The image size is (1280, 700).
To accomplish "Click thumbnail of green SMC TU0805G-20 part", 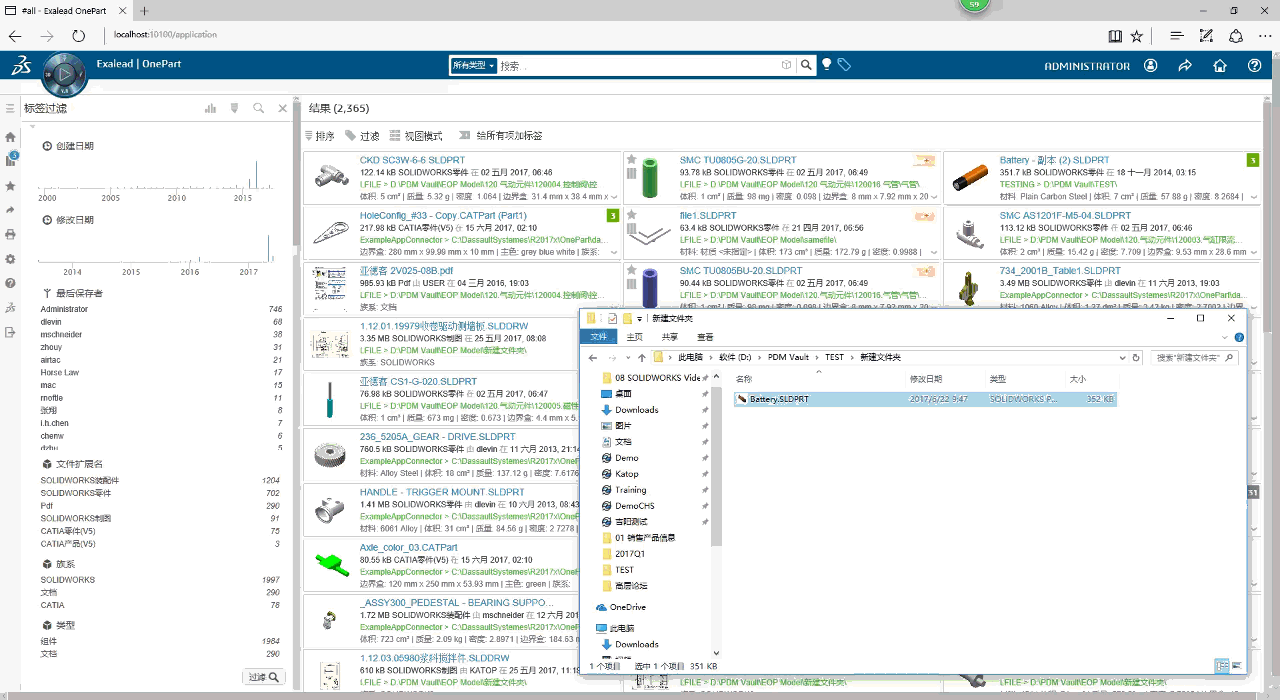I will click(x=652, y=176).
